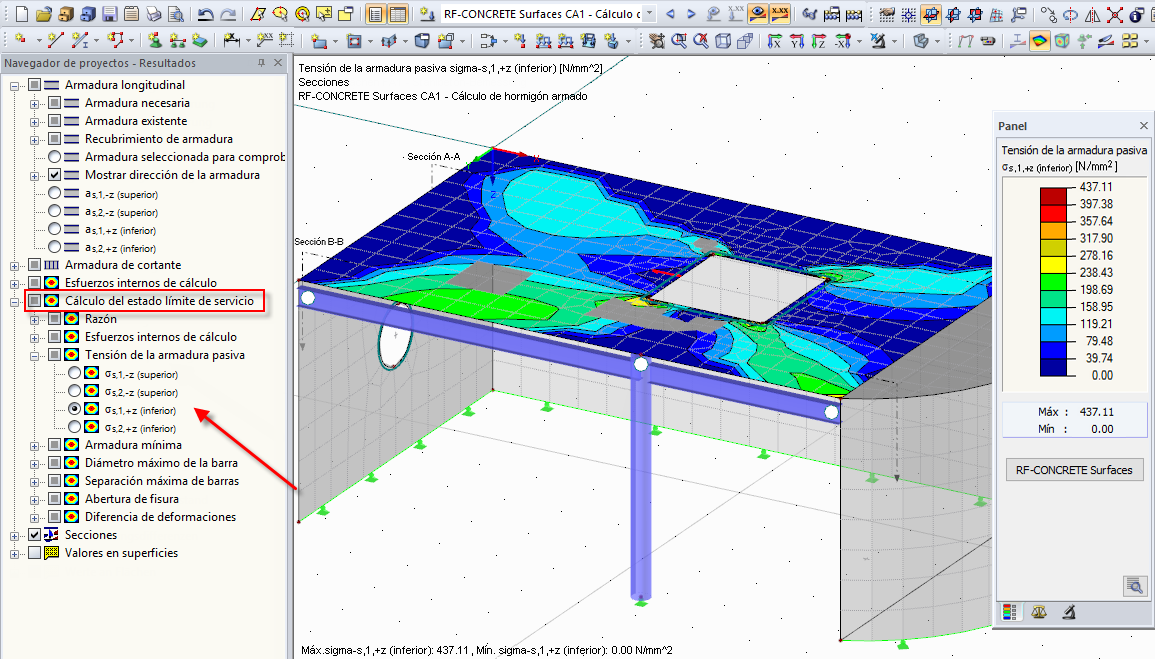Uncheck Mostrar dirección de la armadura

pos(55,175)
